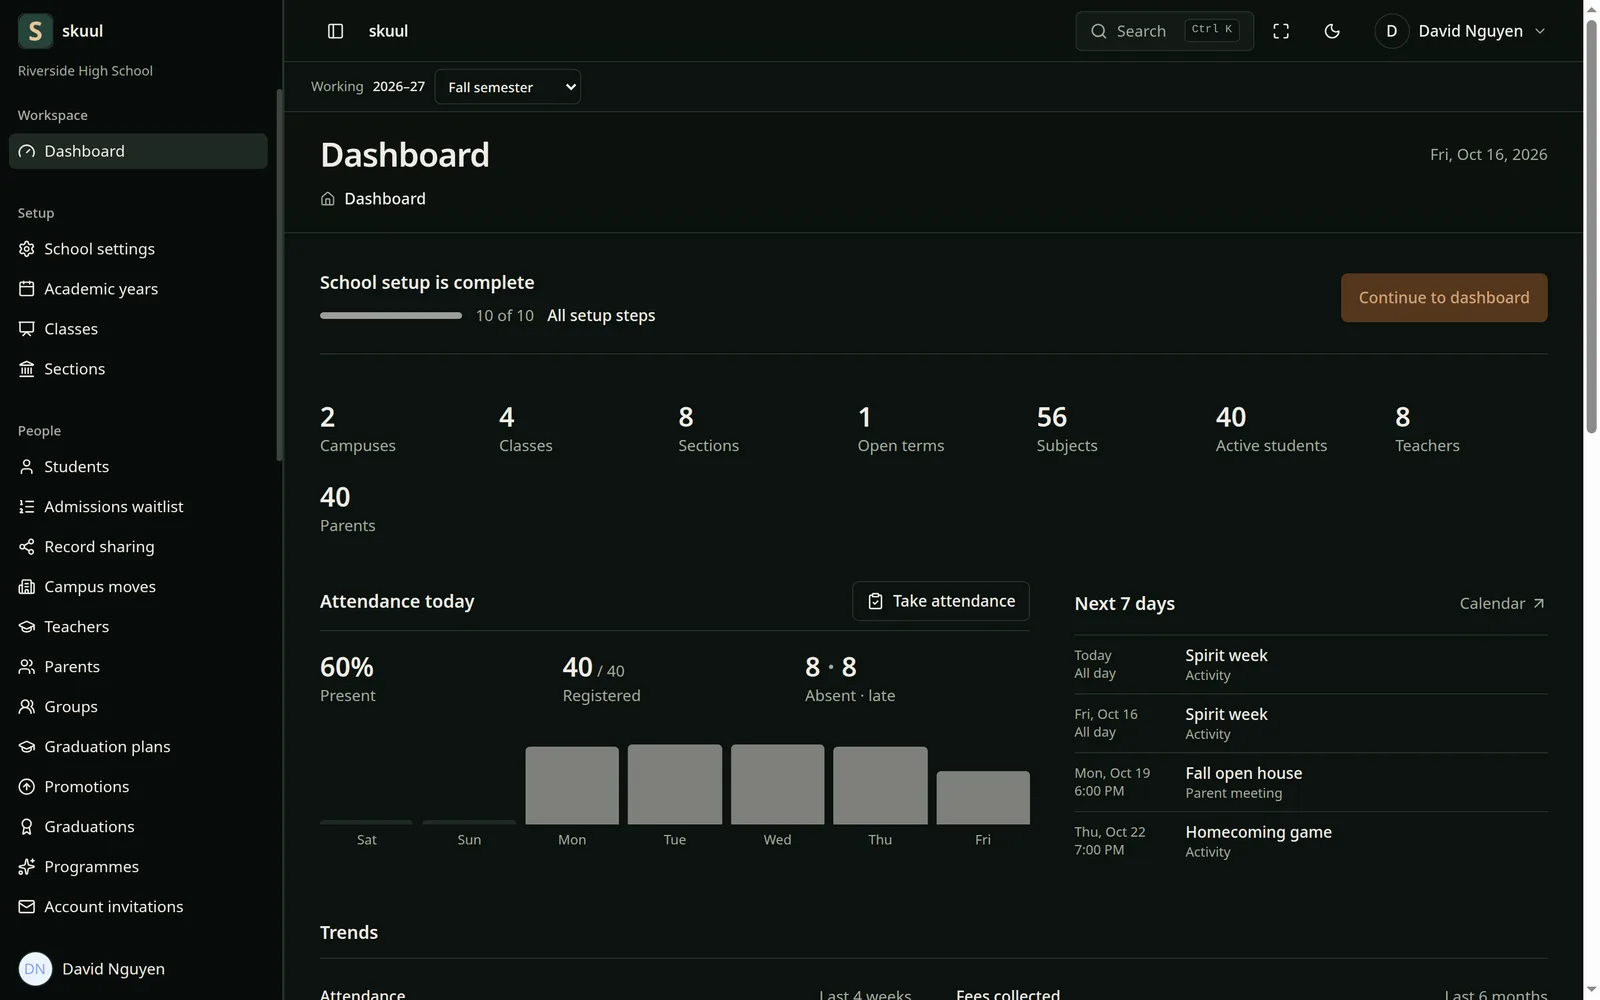This screenshot has height=1000, width=1600.
Task: Click Take attendance button
Action: click(x=941, y=601)
